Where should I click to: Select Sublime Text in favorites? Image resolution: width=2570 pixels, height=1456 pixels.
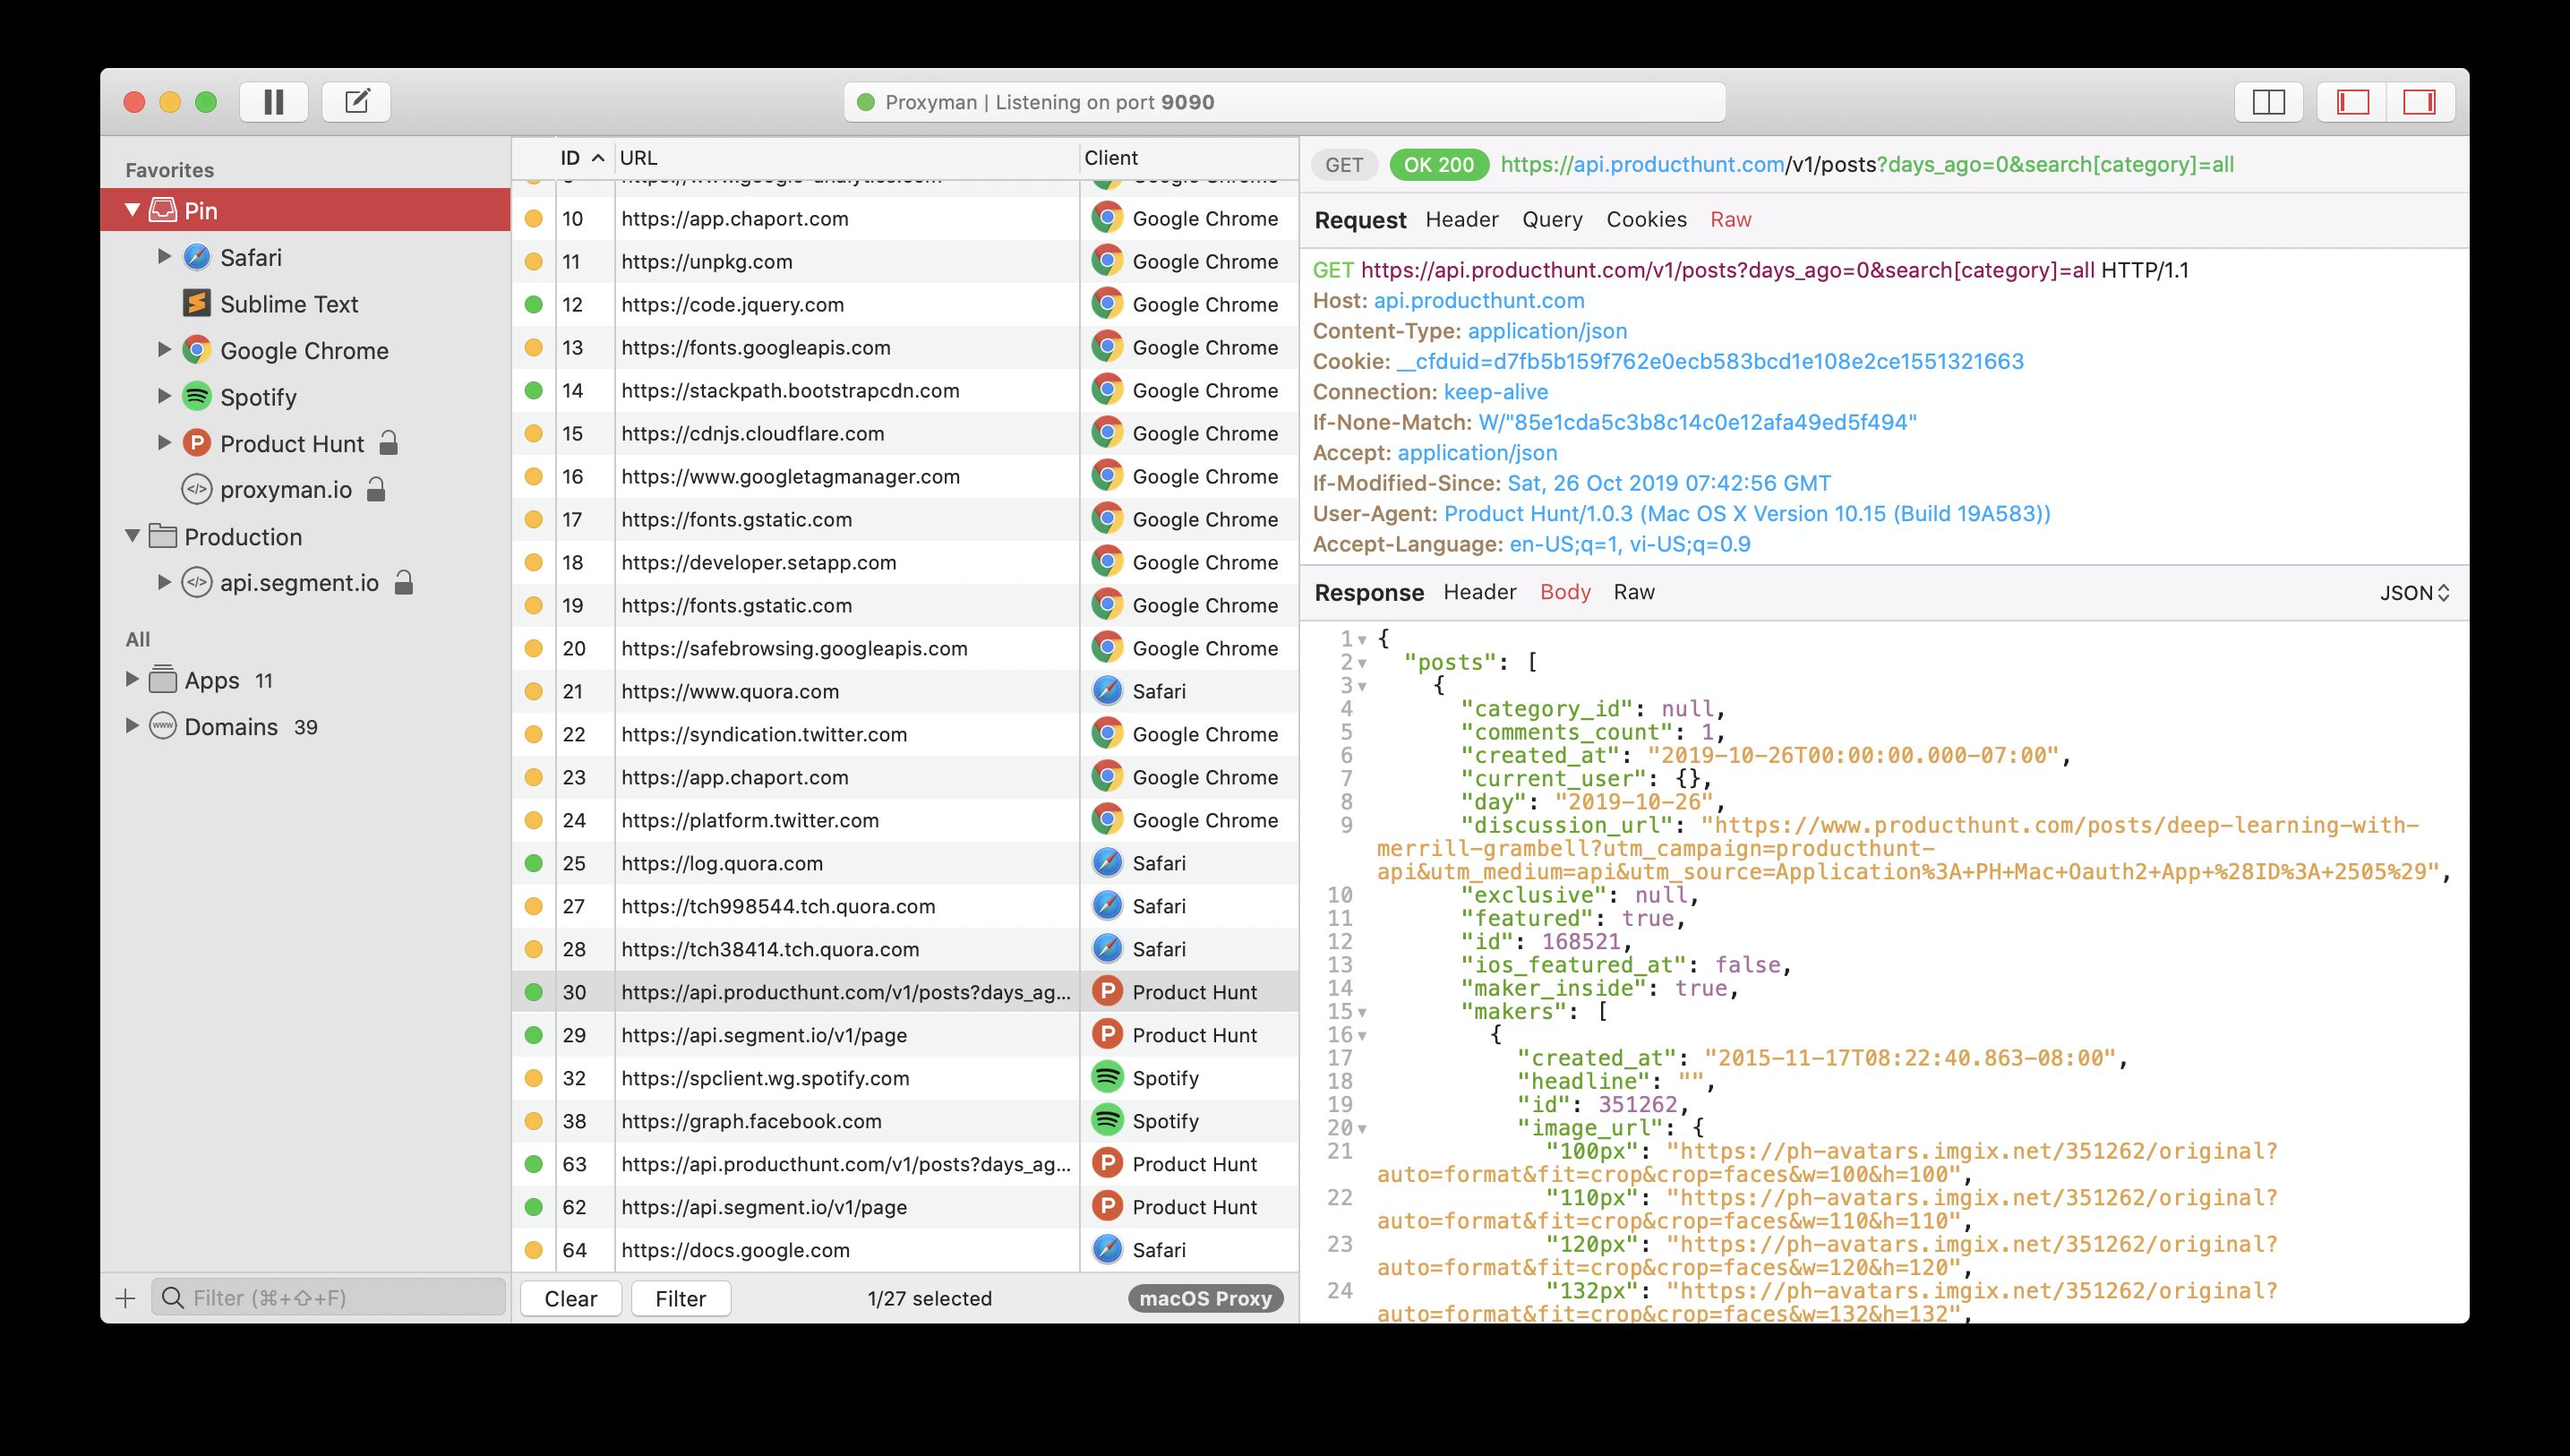(x=289, y=304)
